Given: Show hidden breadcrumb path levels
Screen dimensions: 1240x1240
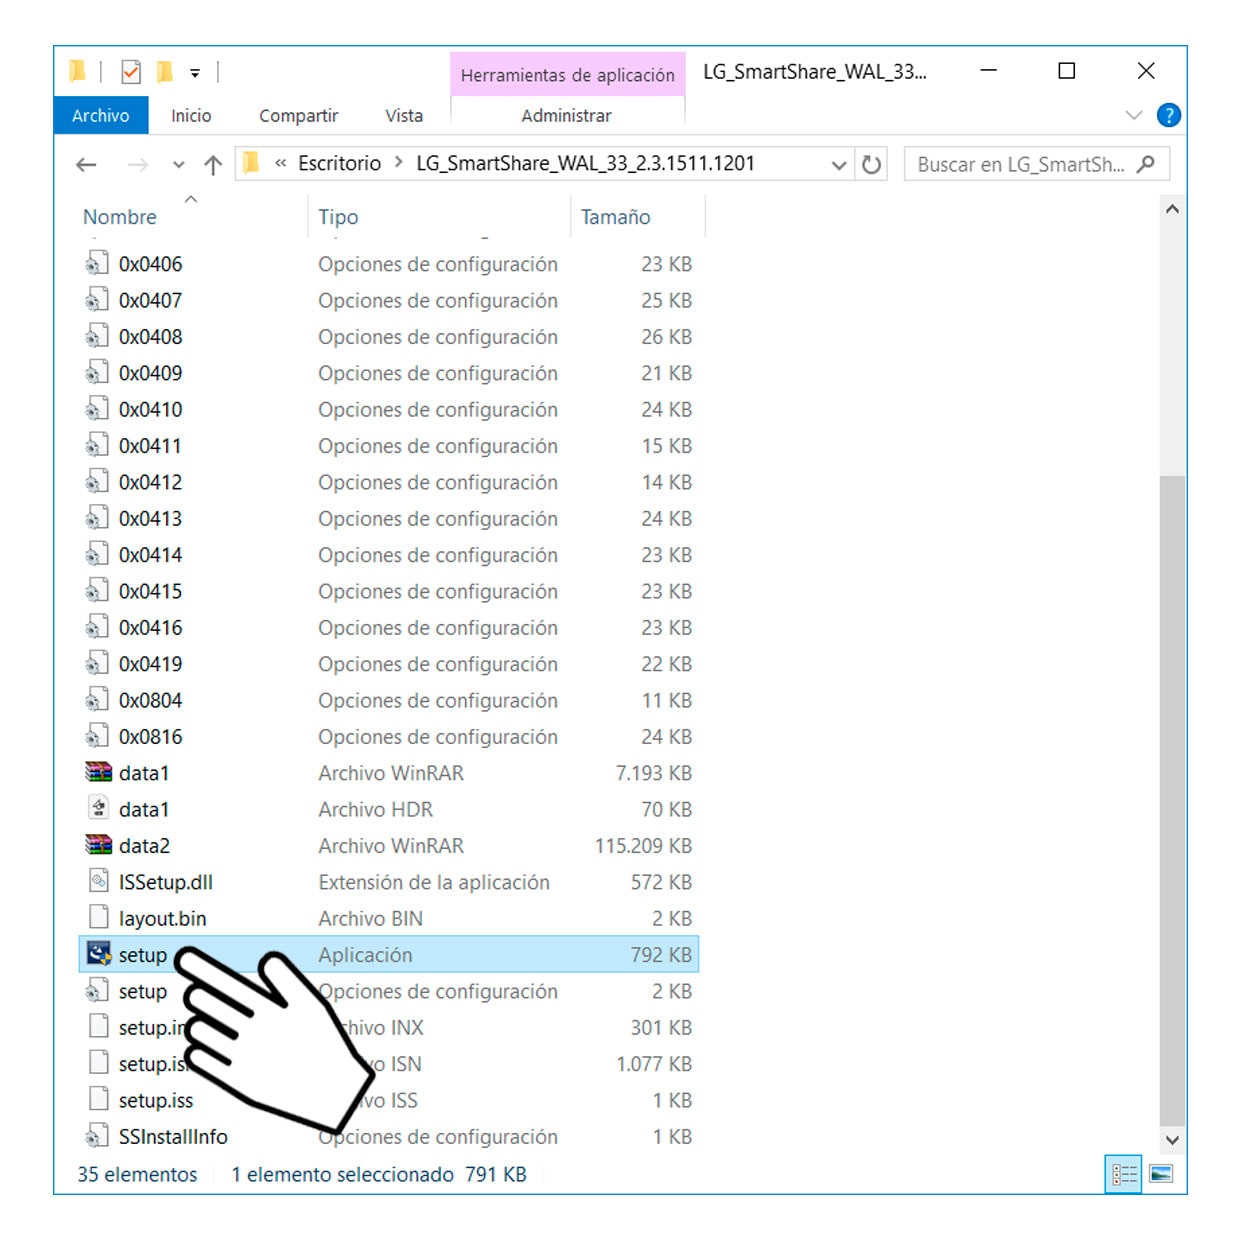Looking at the screenshot, I should point(281,163).
